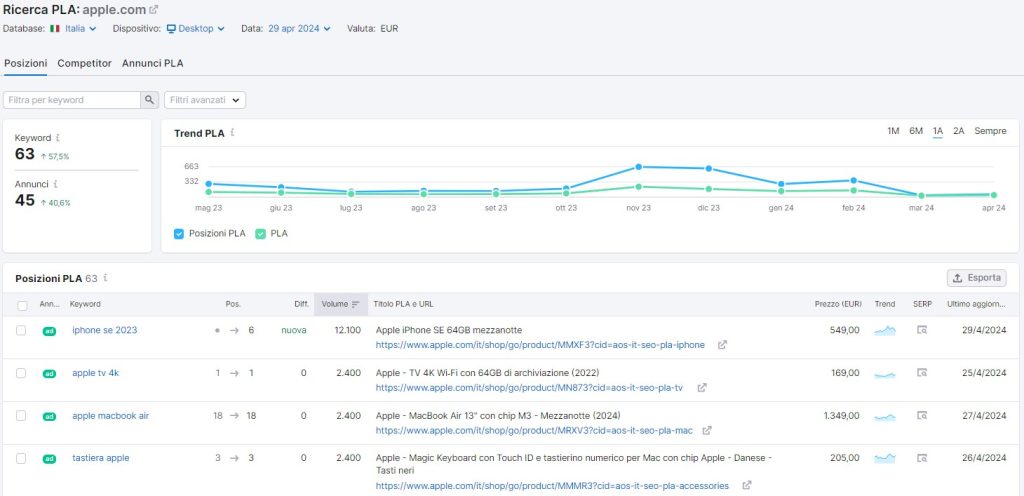Viewport: 1024px width, 496px height.
Task: Open the Italia database dropdown
Action: coord(73,29)
